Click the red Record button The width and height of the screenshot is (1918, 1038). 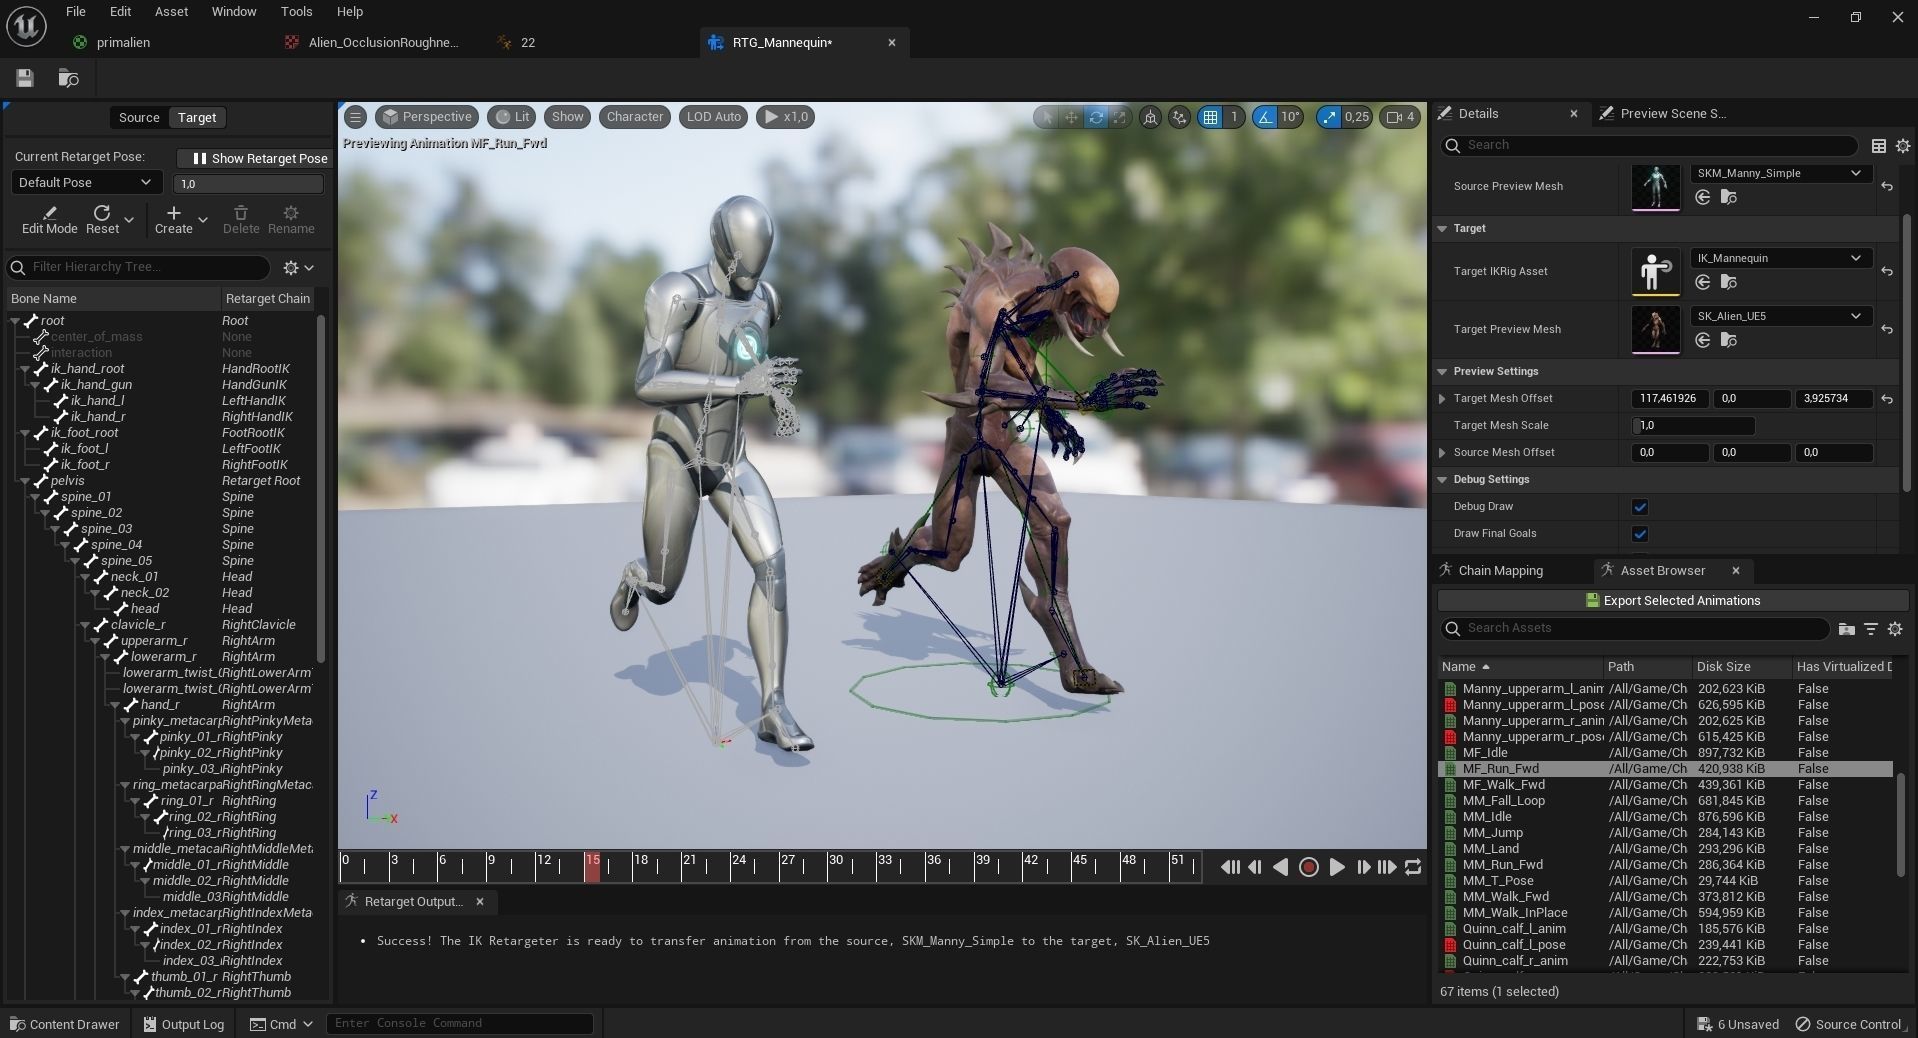pos(1308,867)
